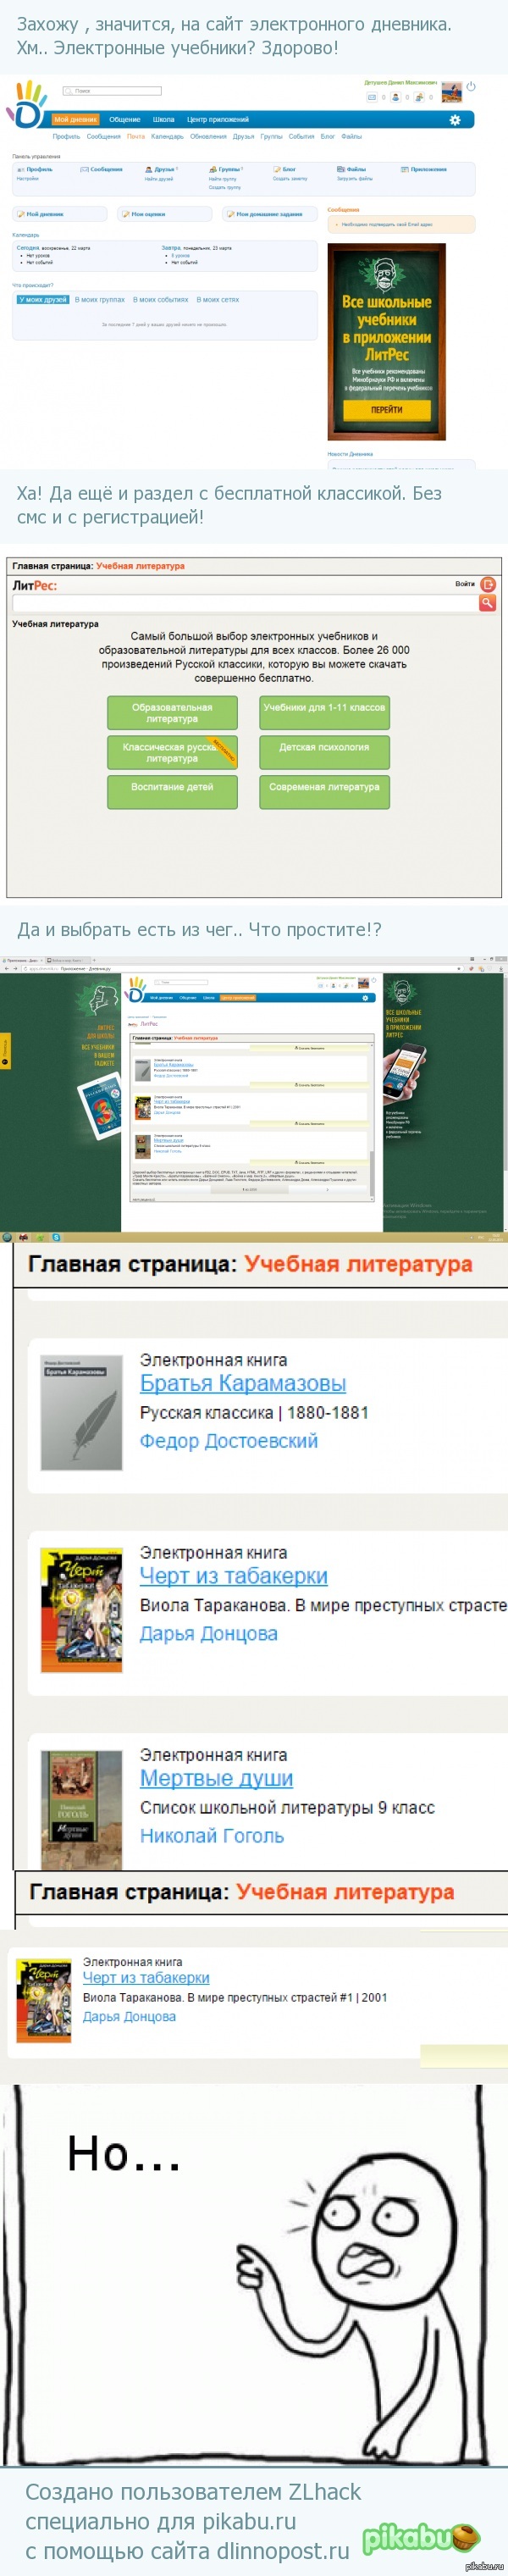Click the "Группы" control panel link
Viewport: 508px width, 2576px height.
point(229,170)
